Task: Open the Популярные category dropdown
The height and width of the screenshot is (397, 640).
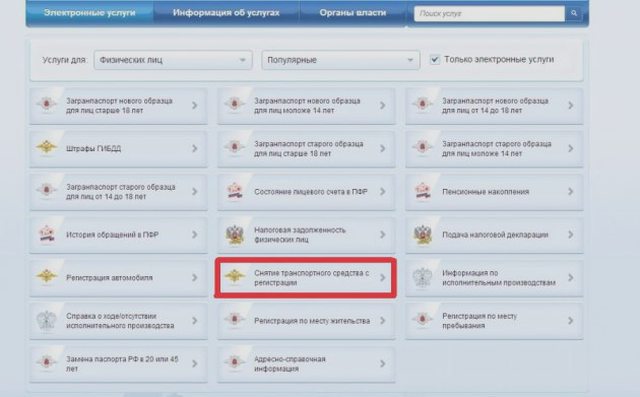Action: click(x=340, y=60)
